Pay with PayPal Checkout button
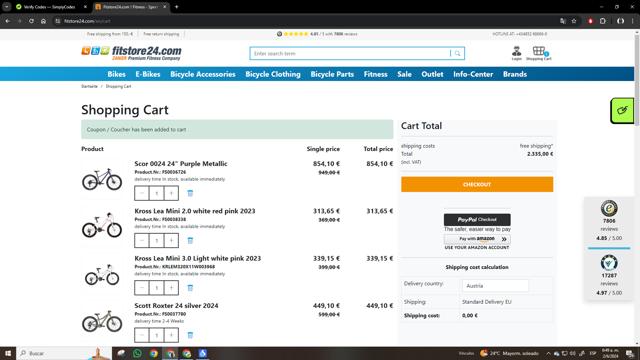Image resolution: width=640 pixels, height=360 pixels. coord(477,220)
